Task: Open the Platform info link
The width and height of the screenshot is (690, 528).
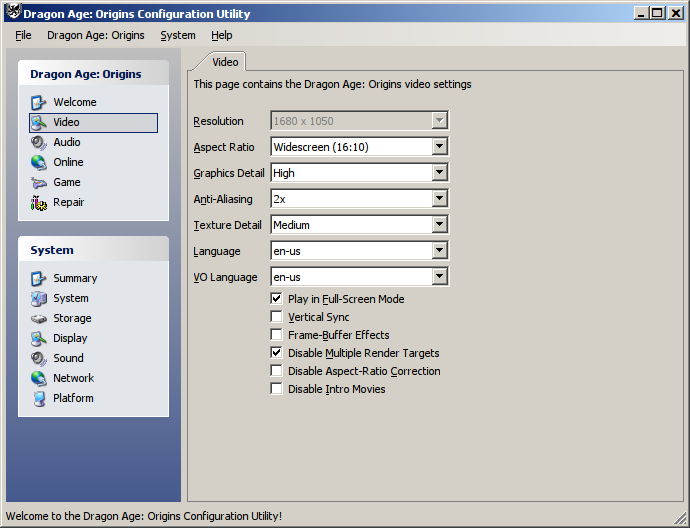Action: (x=73, y=398)
